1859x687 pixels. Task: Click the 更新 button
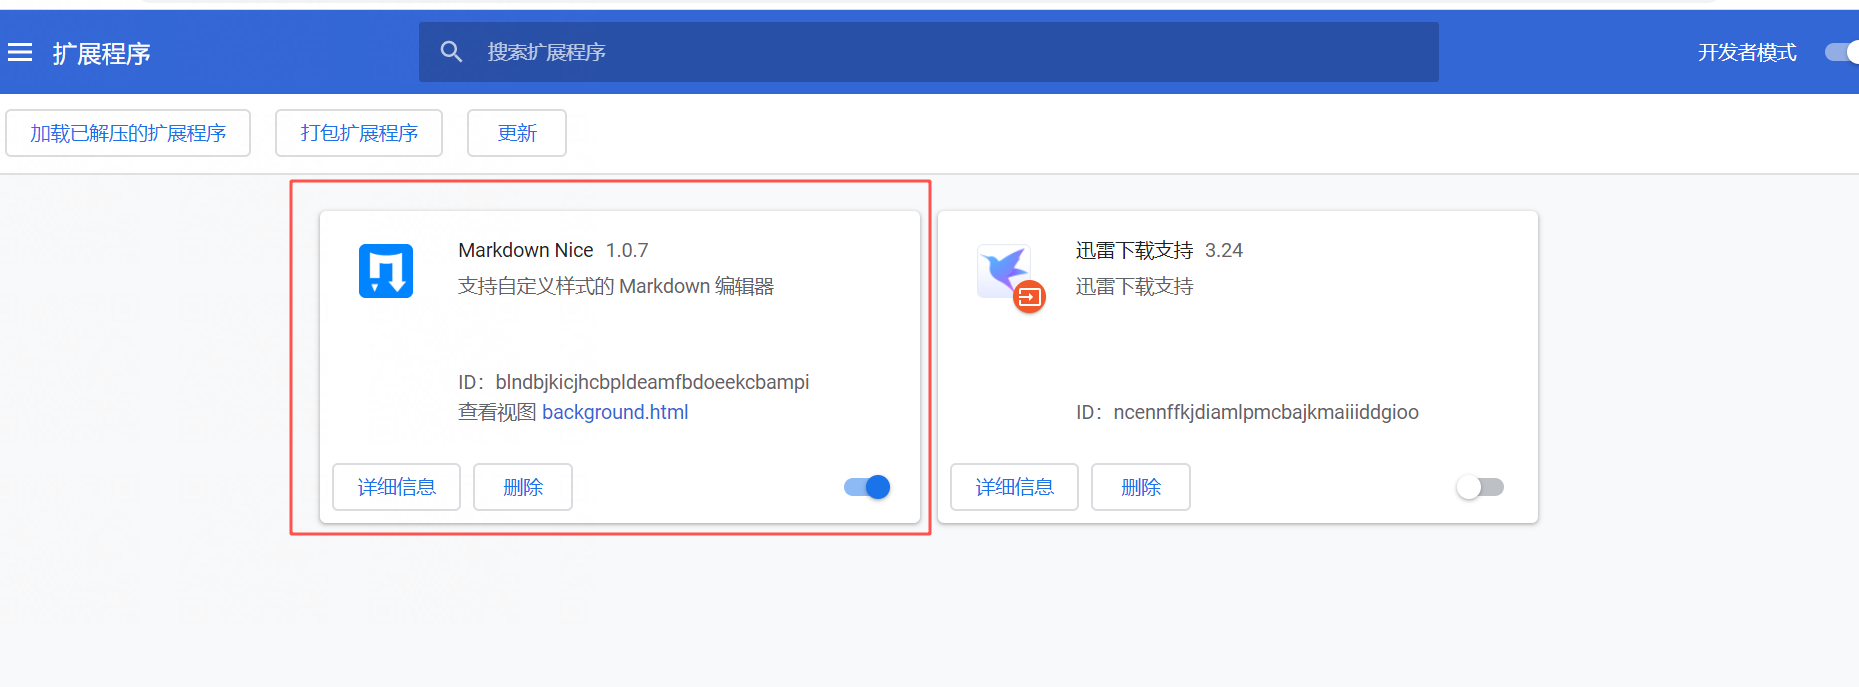[517, 133]
